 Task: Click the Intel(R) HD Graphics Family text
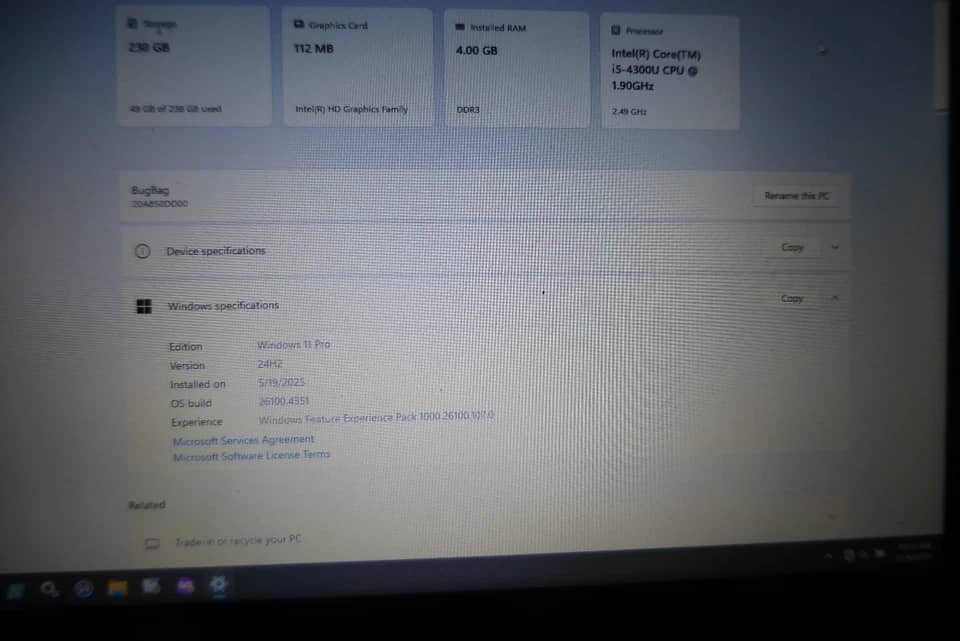tap(351, 109)
